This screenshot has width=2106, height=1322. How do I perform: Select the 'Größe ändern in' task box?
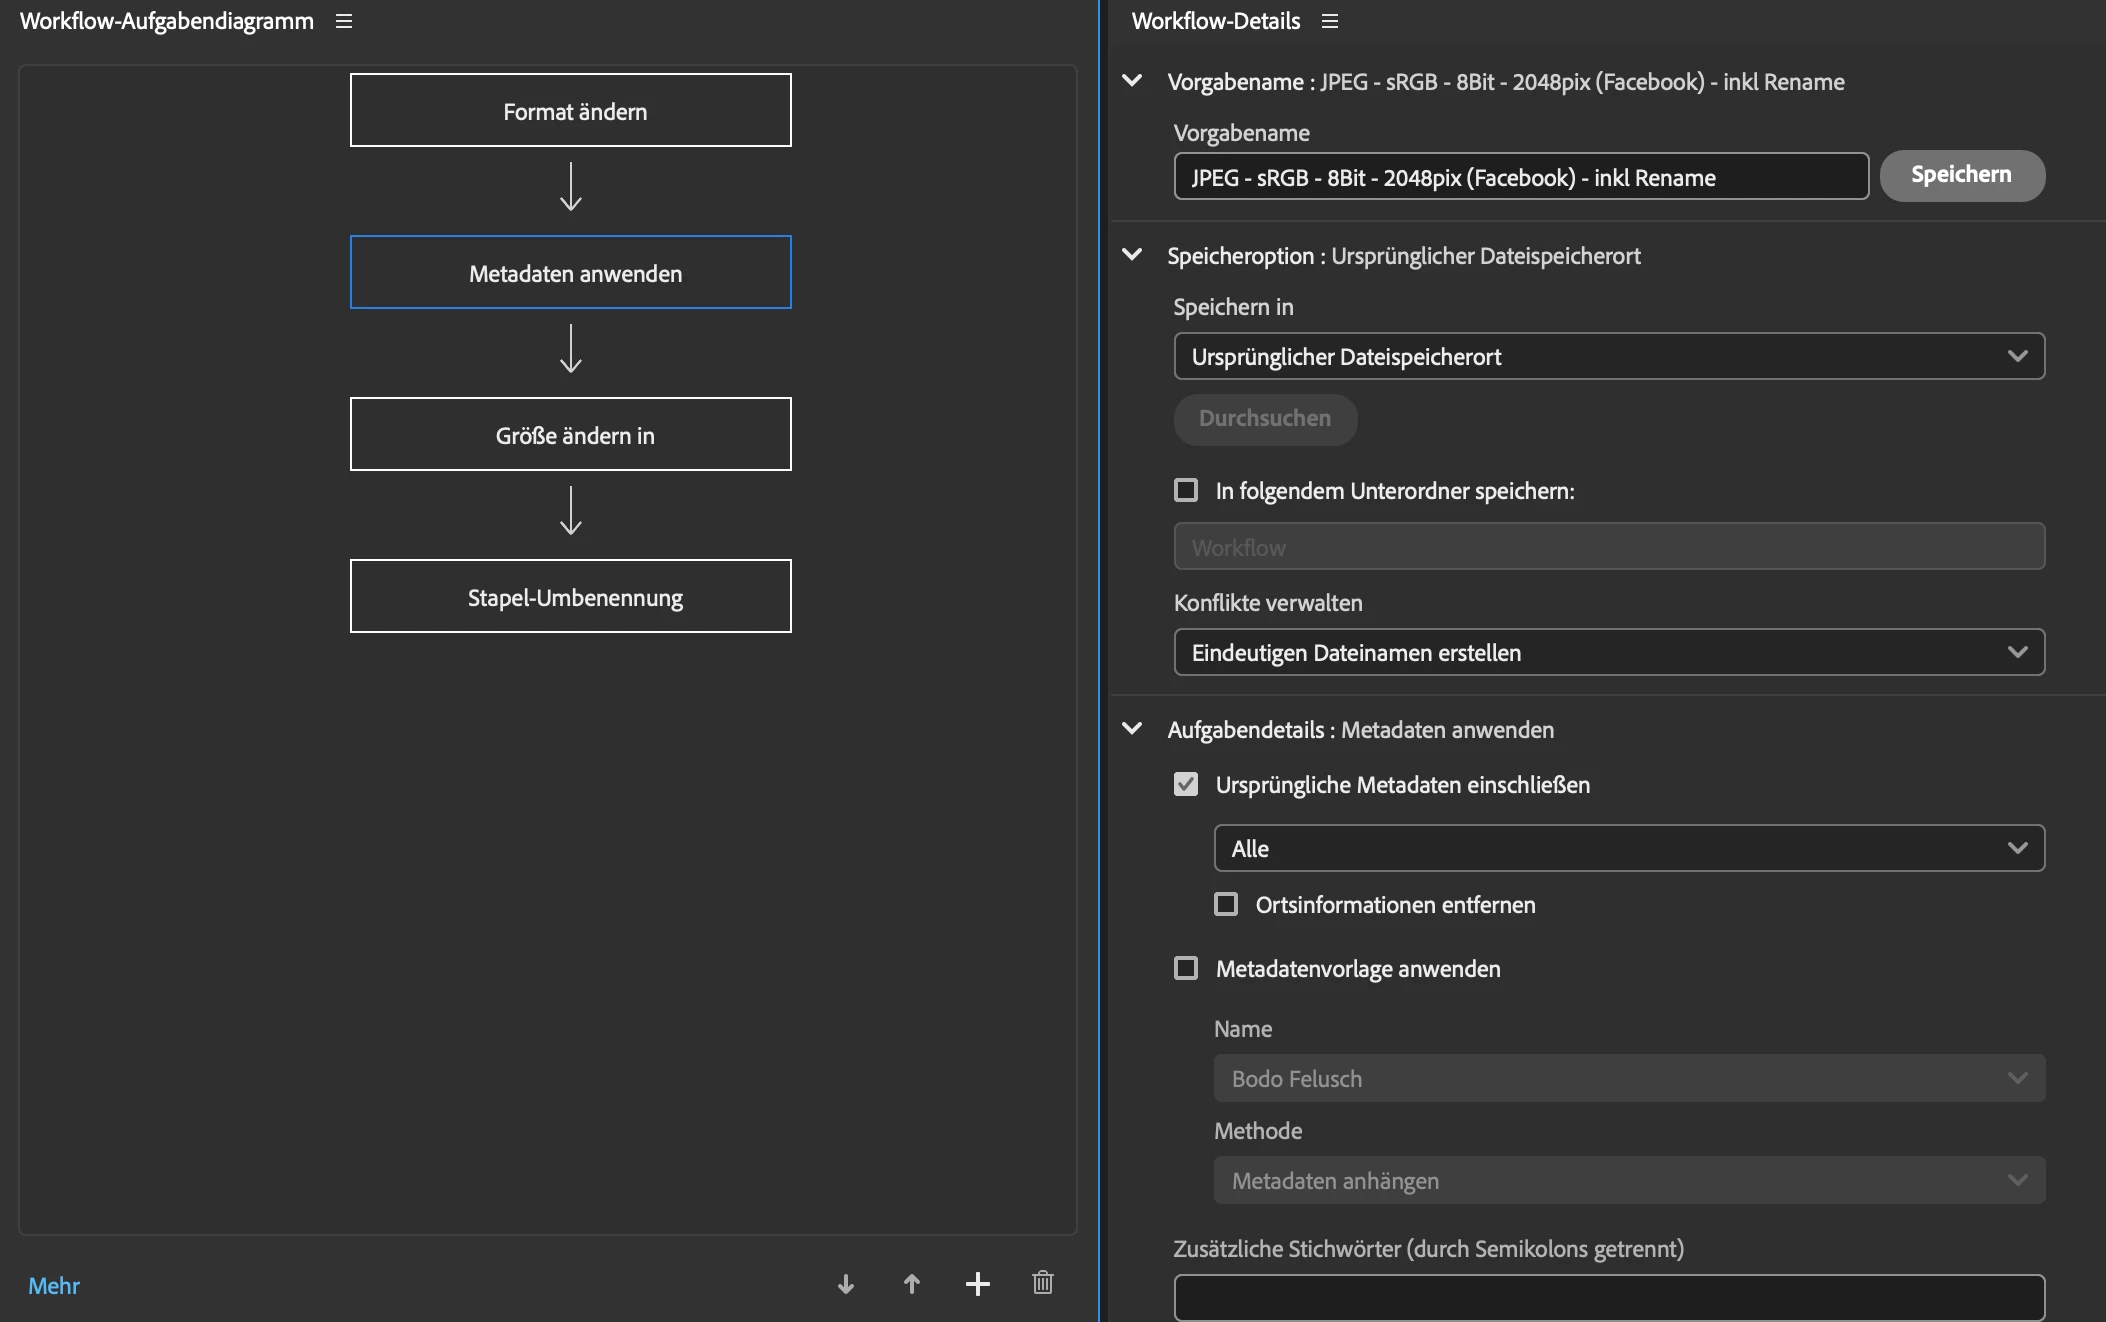tap(570, 435)
